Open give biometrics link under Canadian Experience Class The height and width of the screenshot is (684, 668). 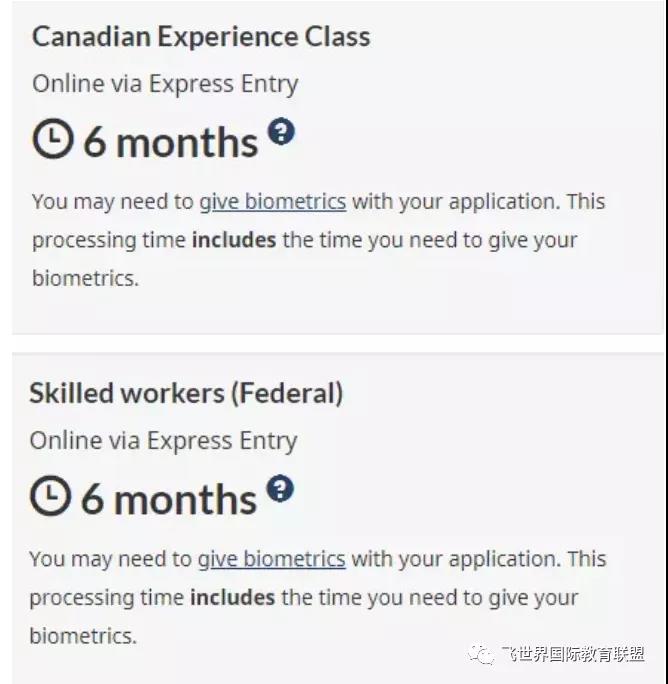[x=273, y=202]
